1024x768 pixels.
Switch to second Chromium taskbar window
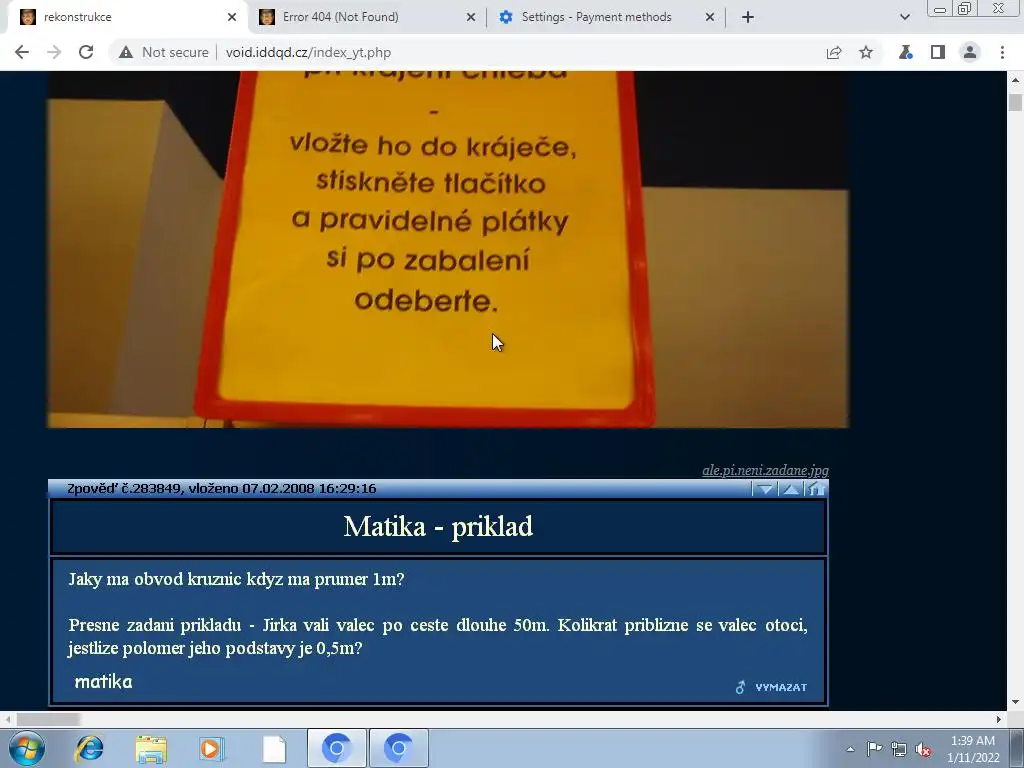coord(398,748)
